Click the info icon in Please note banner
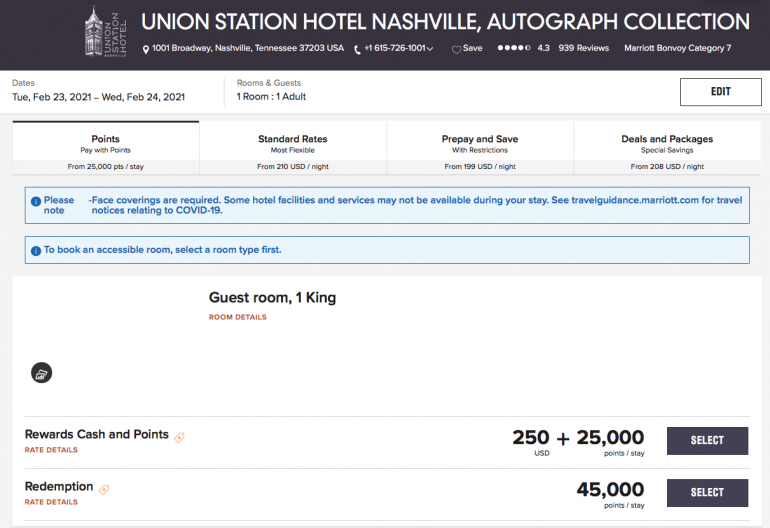The height and width of the screenshot is (528, 770). pyautogui.click(x=36, y=201)
